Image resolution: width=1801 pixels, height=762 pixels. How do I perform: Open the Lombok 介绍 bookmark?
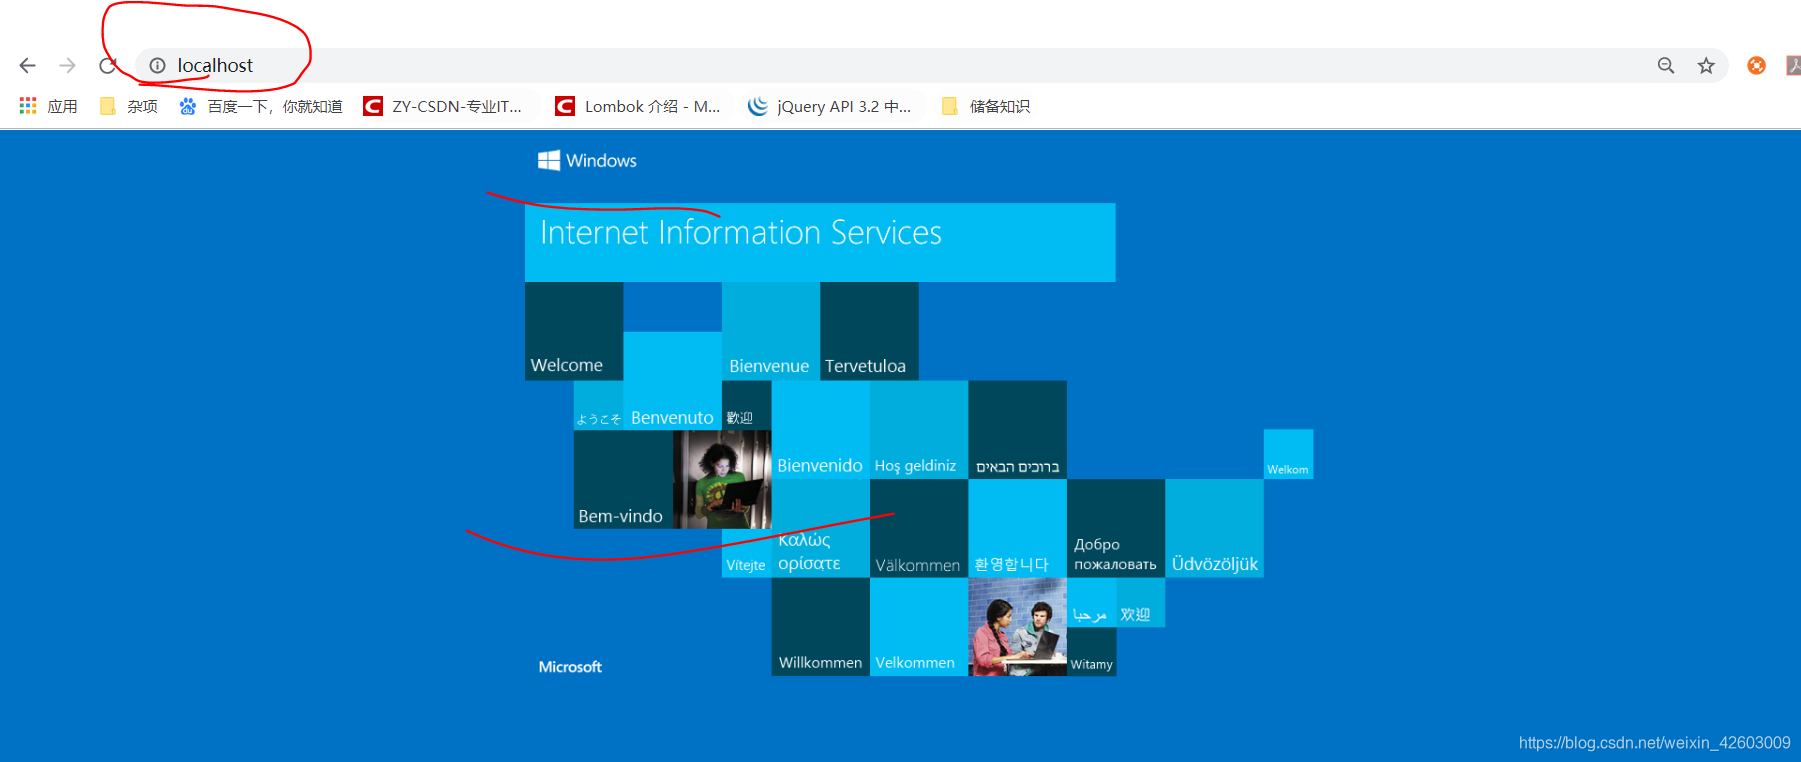click(638, 106)
